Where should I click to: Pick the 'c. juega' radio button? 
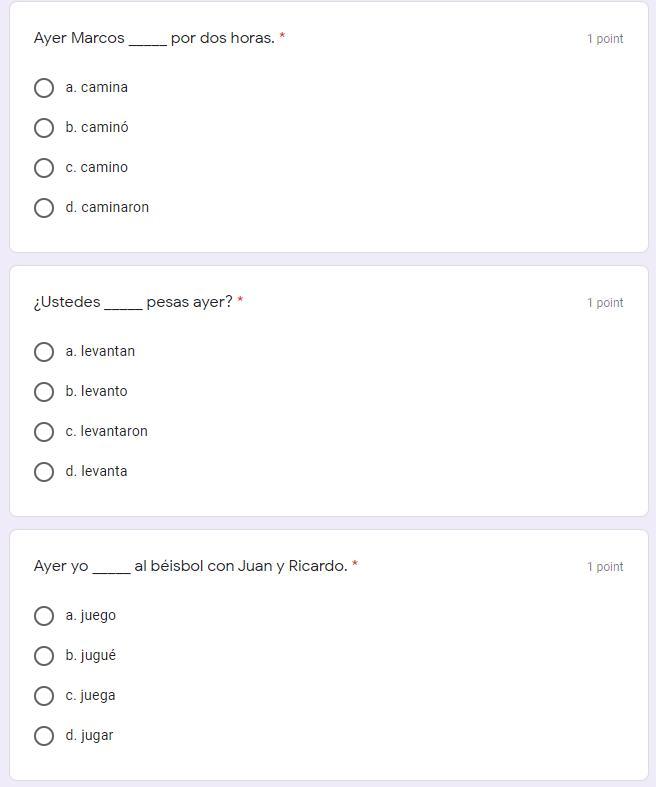(44, 696)
